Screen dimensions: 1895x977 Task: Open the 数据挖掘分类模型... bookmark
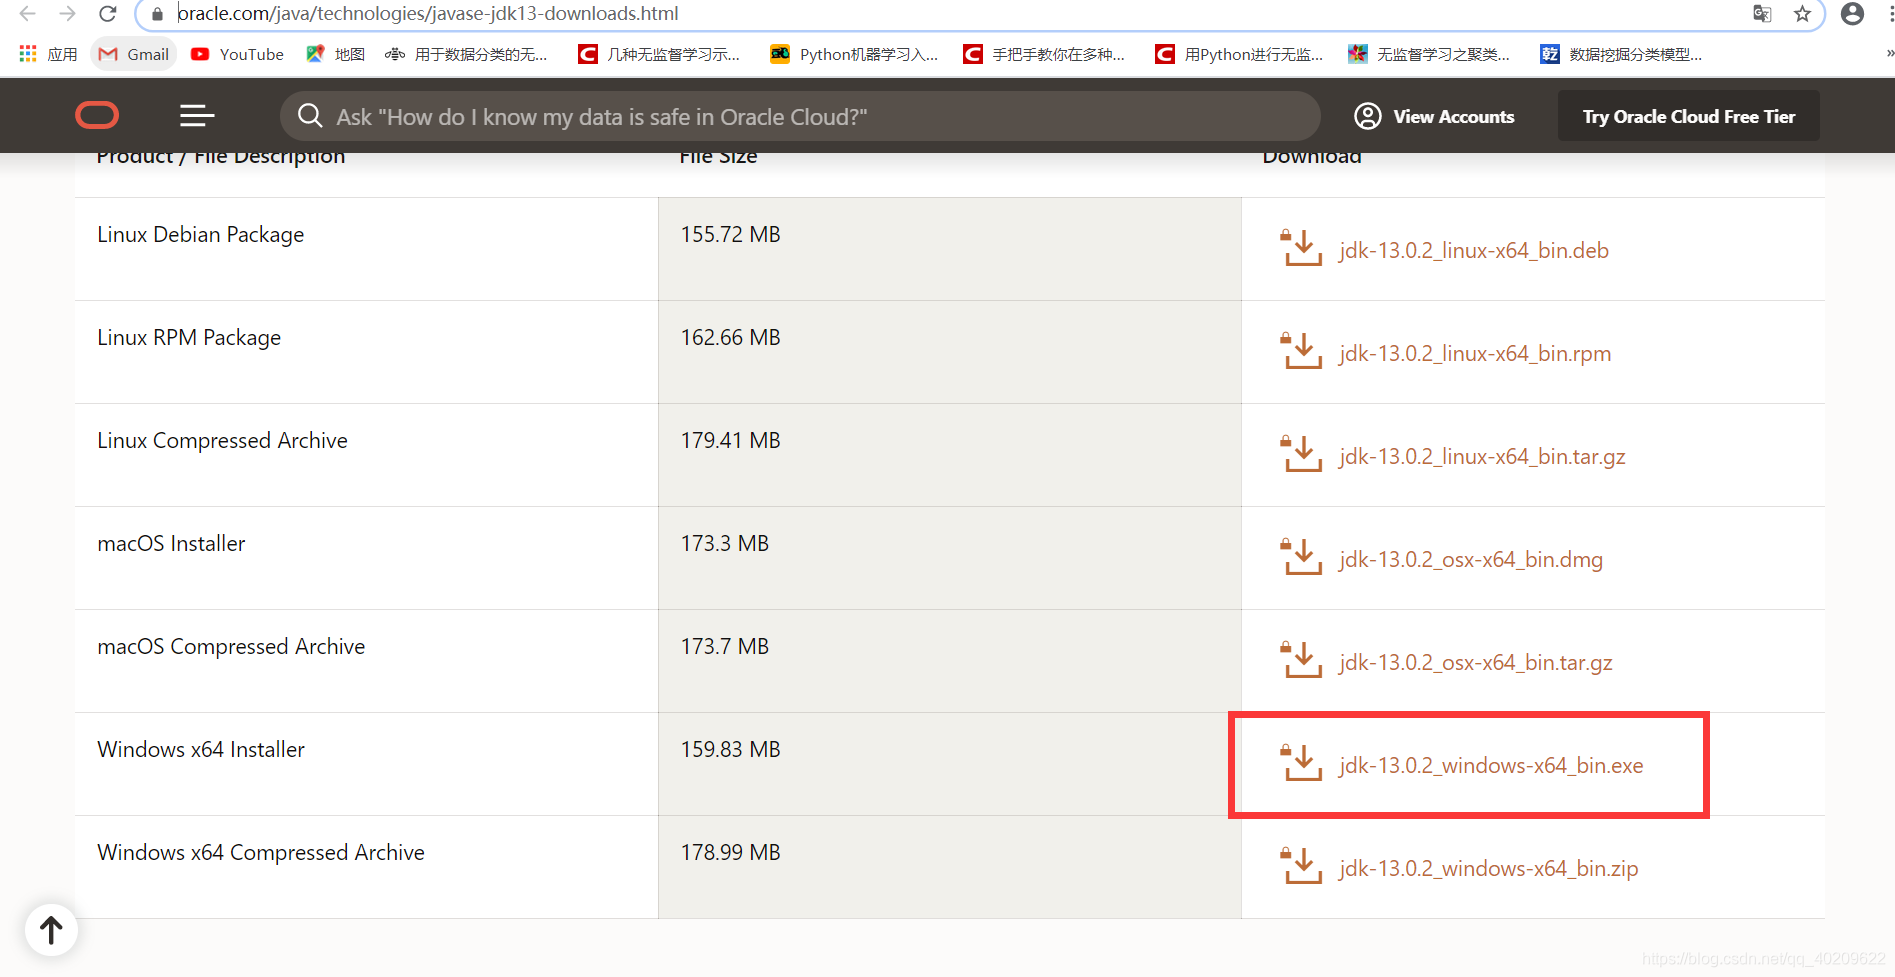1621,54
